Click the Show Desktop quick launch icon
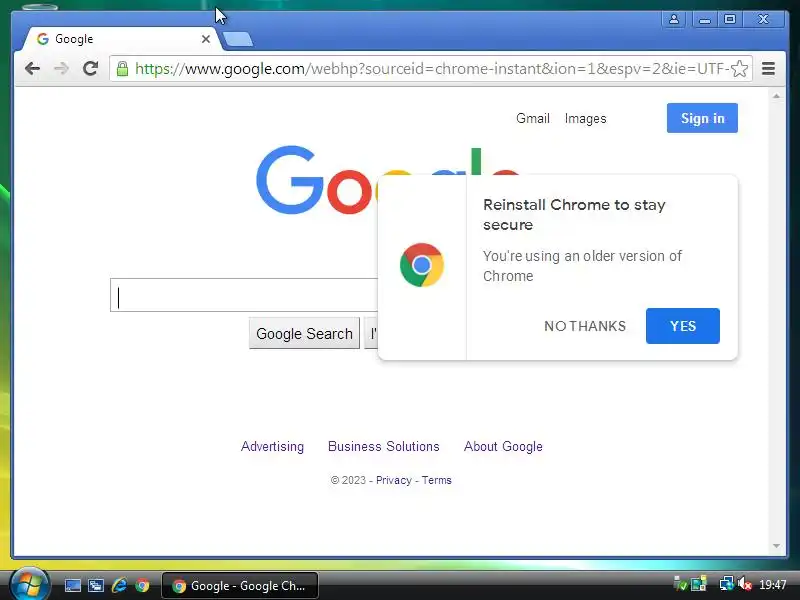The height and width of the screenshot is (600, 800). (72, 585)
